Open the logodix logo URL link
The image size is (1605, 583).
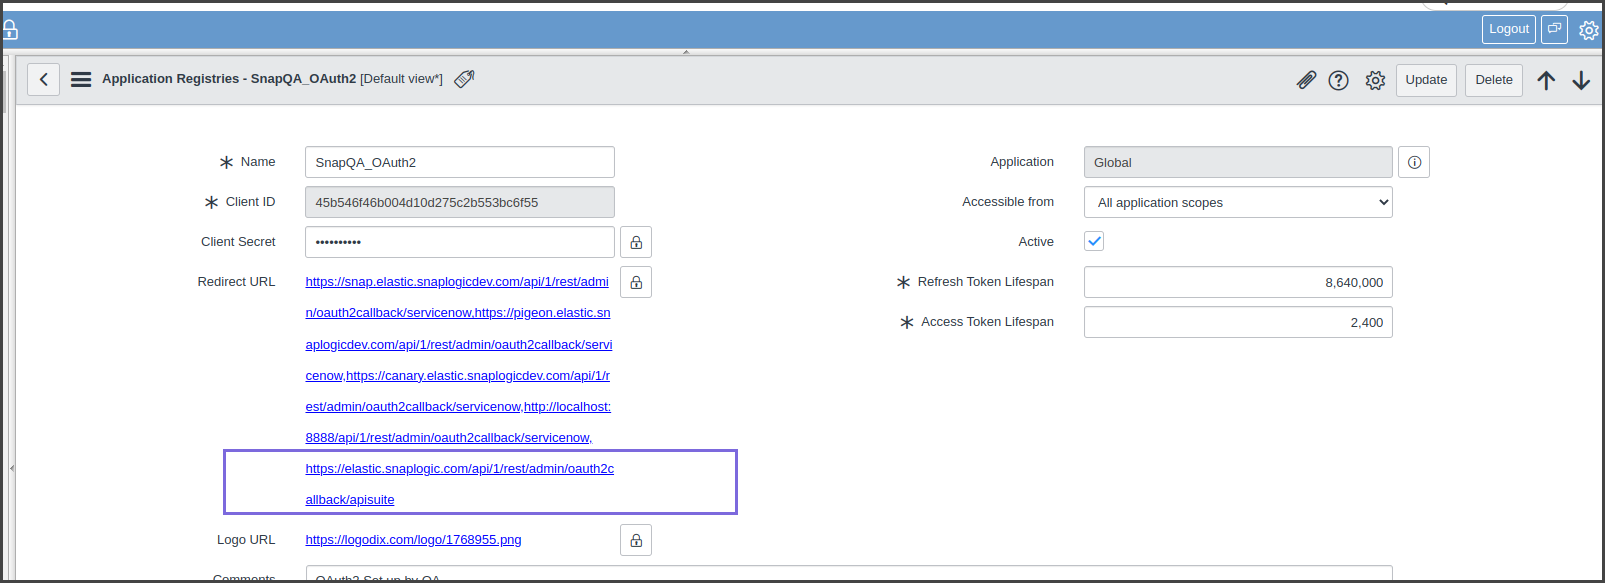coord(413,540)
